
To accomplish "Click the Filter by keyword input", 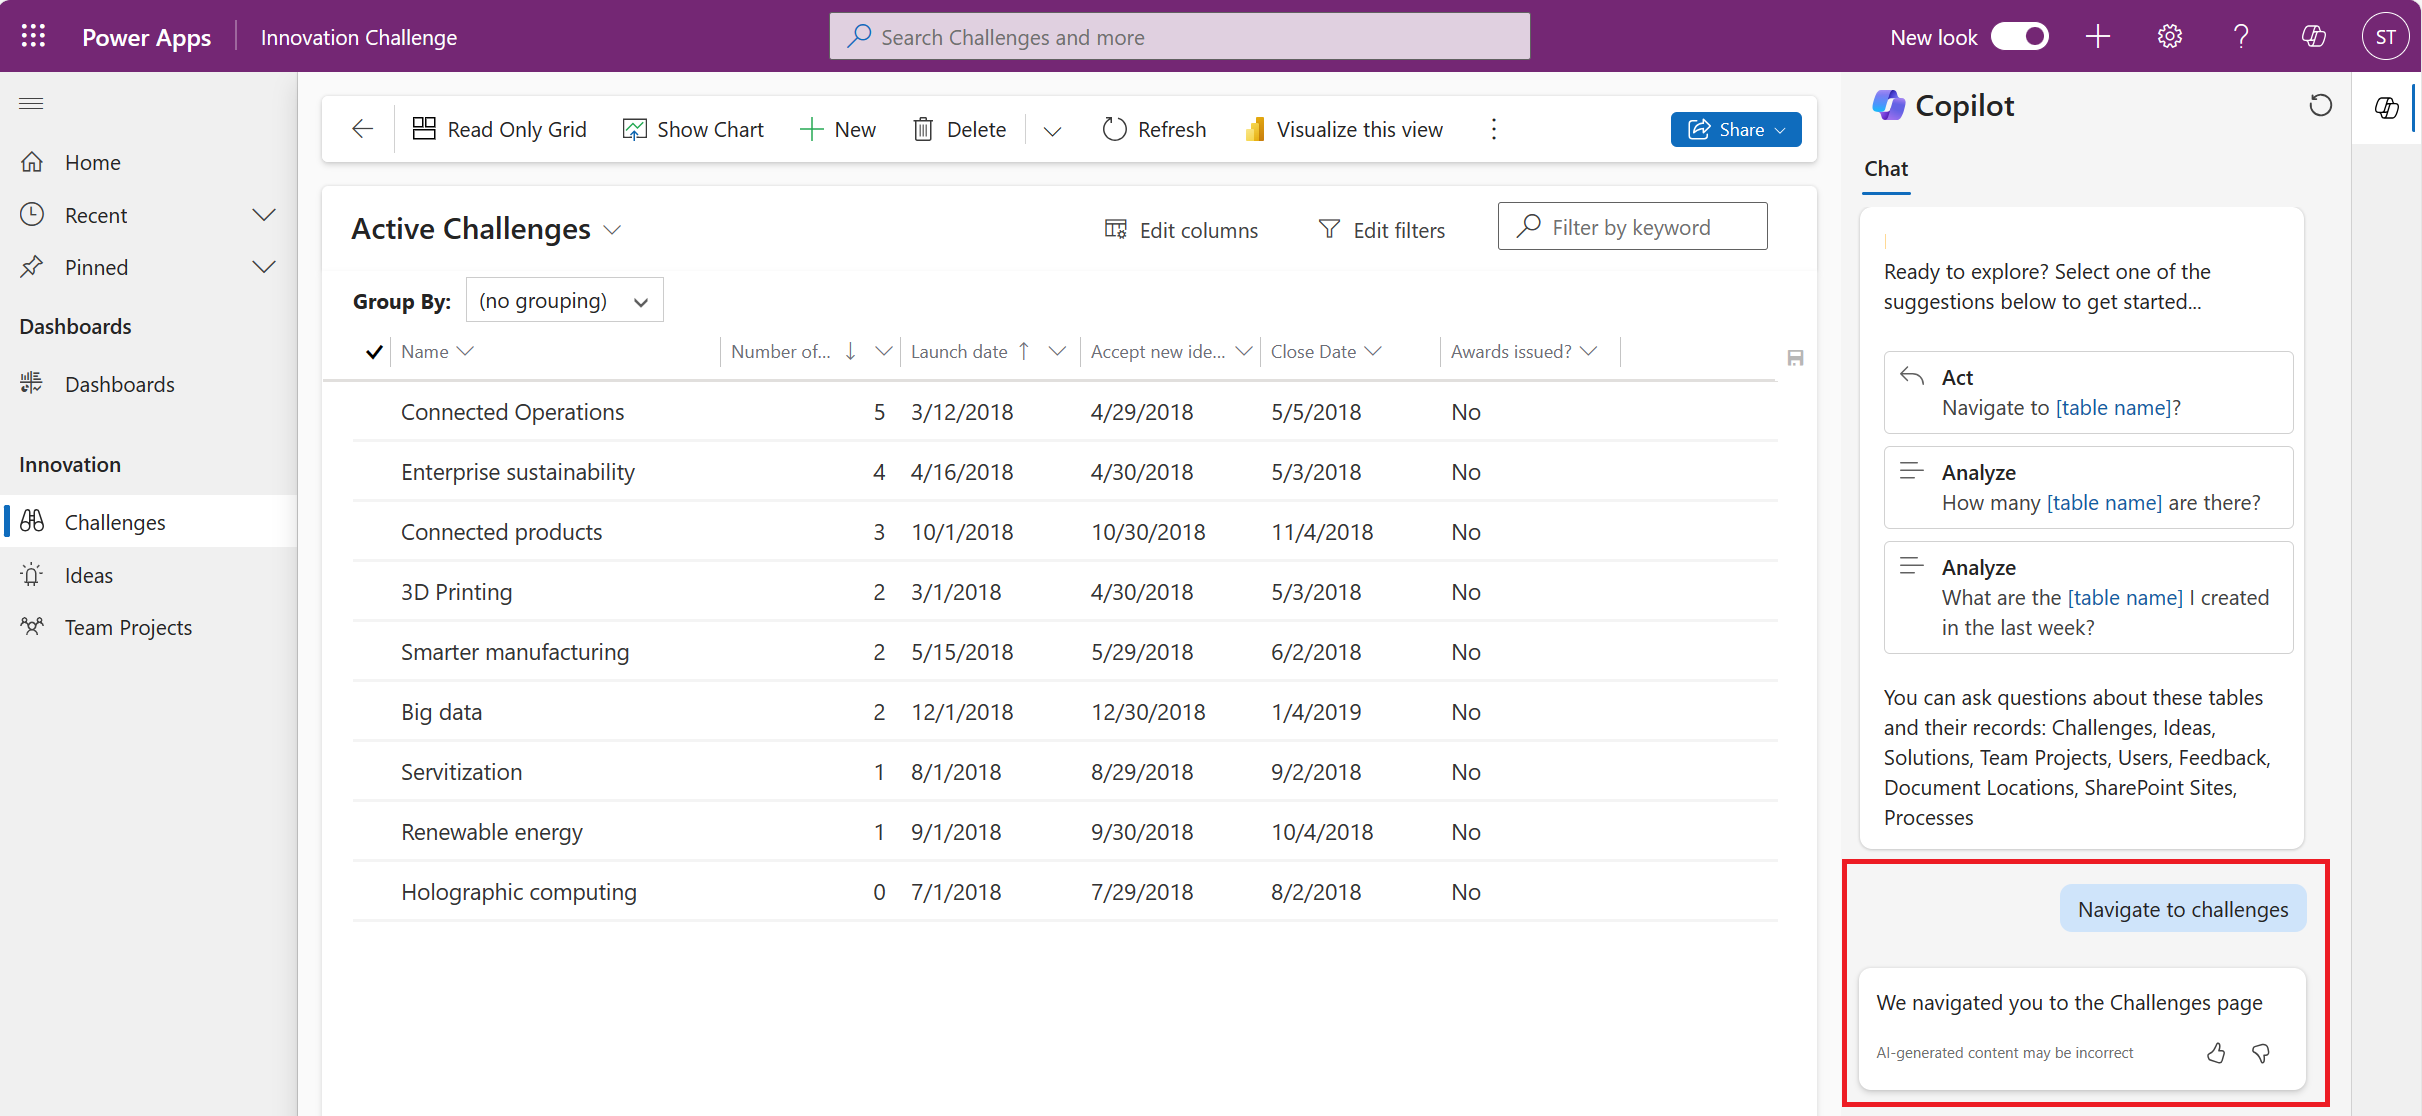I will 1634,227.
